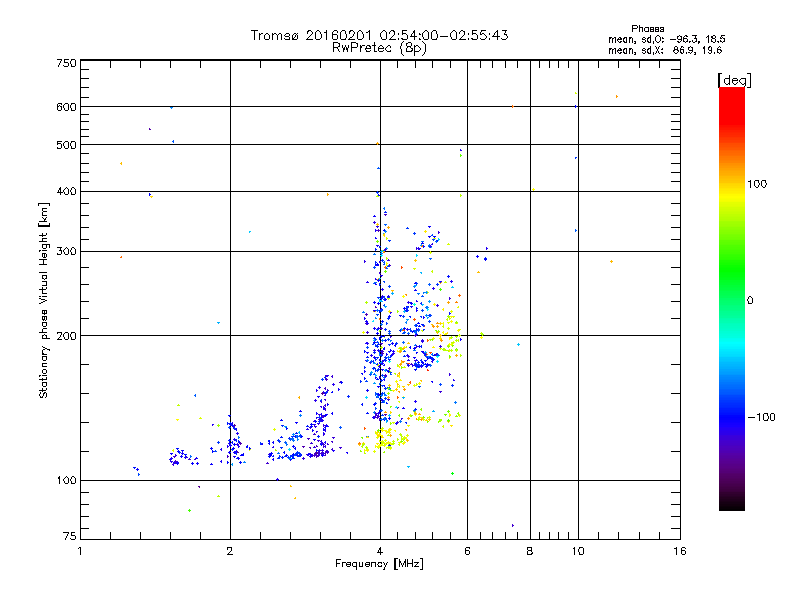Click the phase color bar
Viewport: 800px width, 600px height.
pyautogui.click(x=732, y=298)
